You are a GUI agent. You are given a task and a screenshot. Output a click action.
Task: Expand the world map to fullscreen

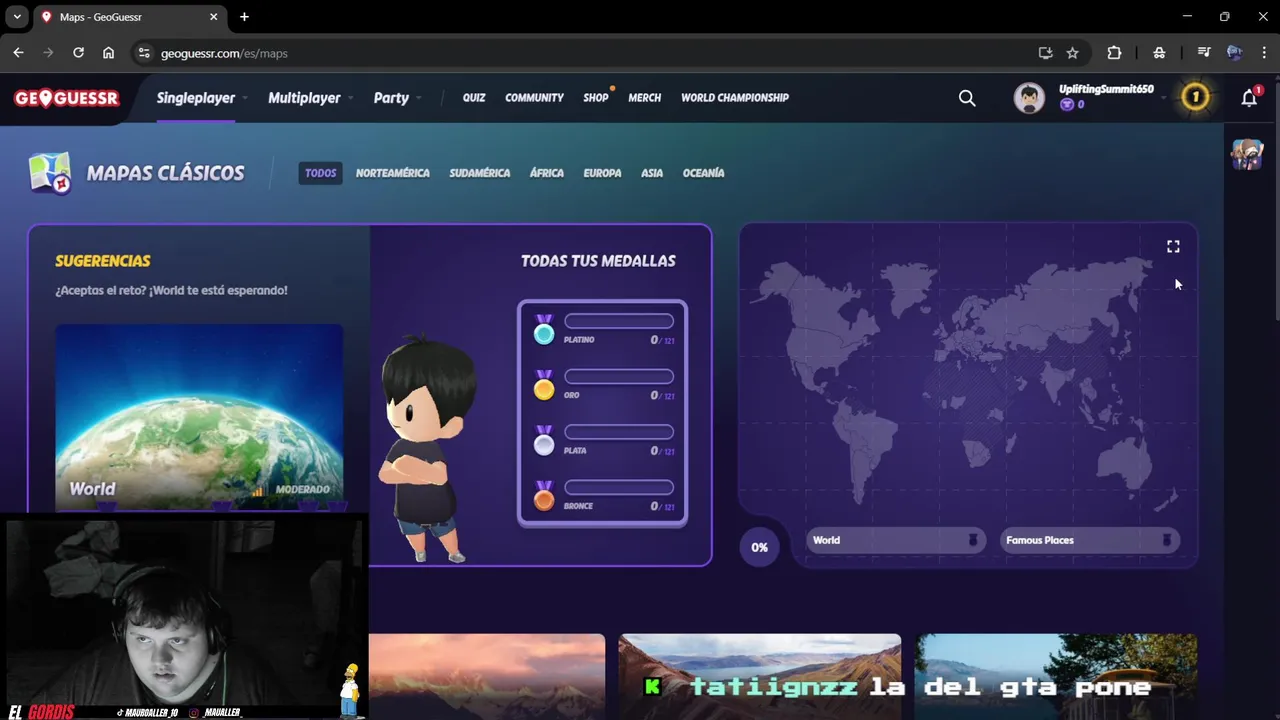pos(1173,246)
